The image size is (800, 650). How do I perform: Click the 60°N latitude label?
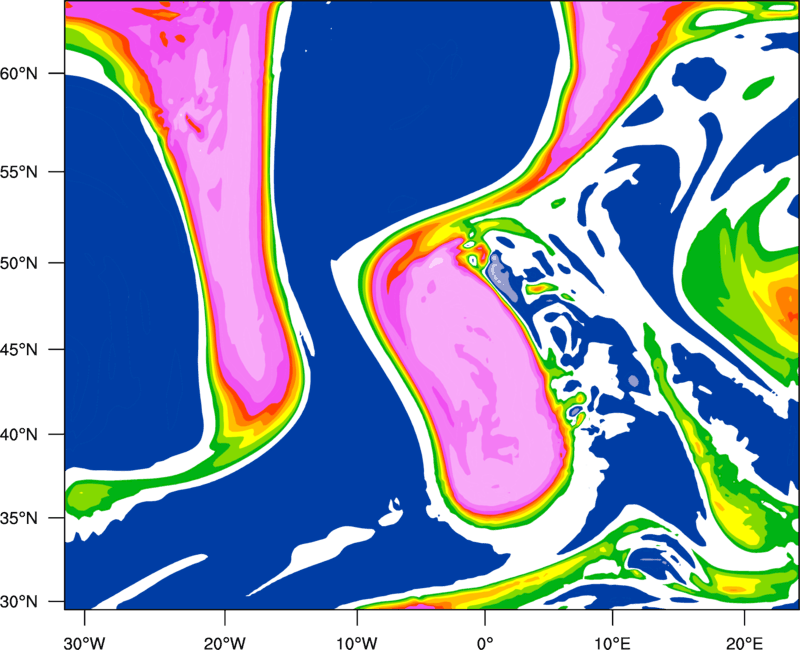(x=19, y=74)
